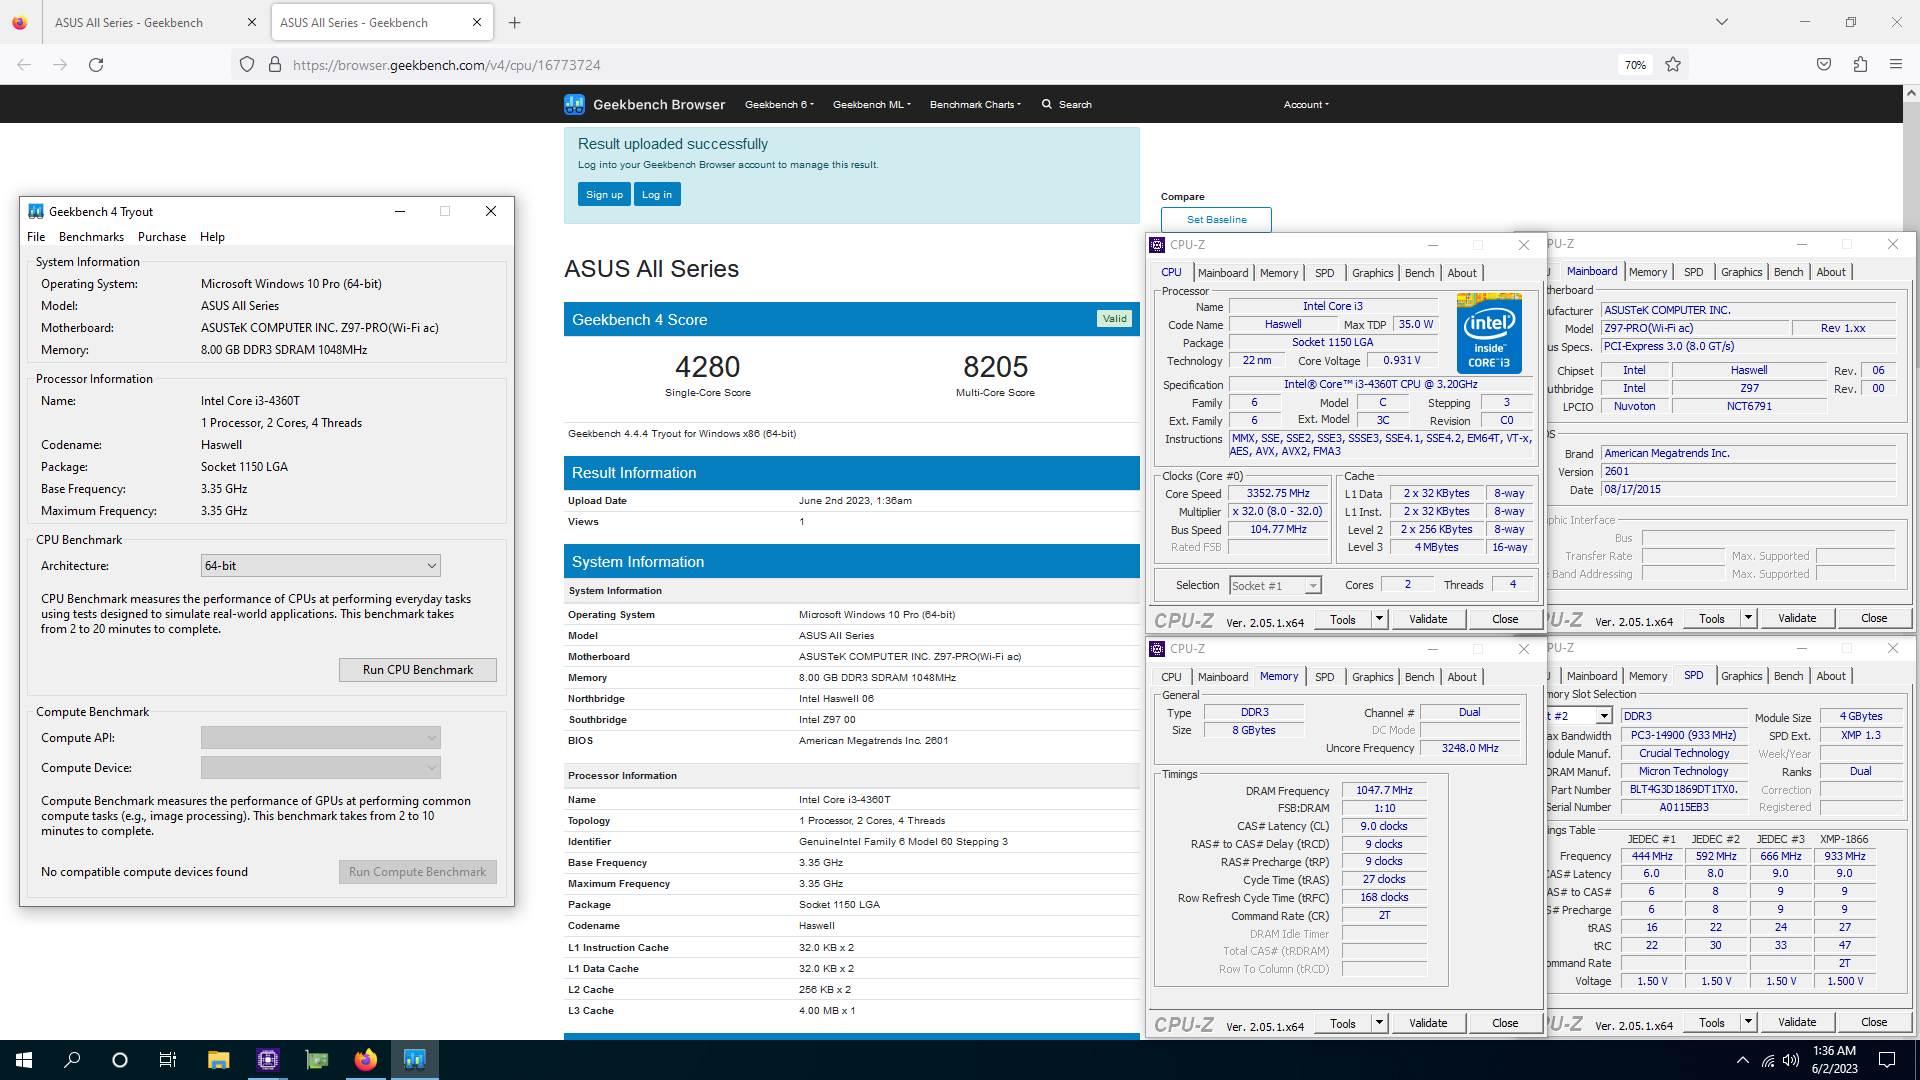Click the Intel Core i3 logo in CPU-Z
1920x1080 pixels.
[1489, 333]
